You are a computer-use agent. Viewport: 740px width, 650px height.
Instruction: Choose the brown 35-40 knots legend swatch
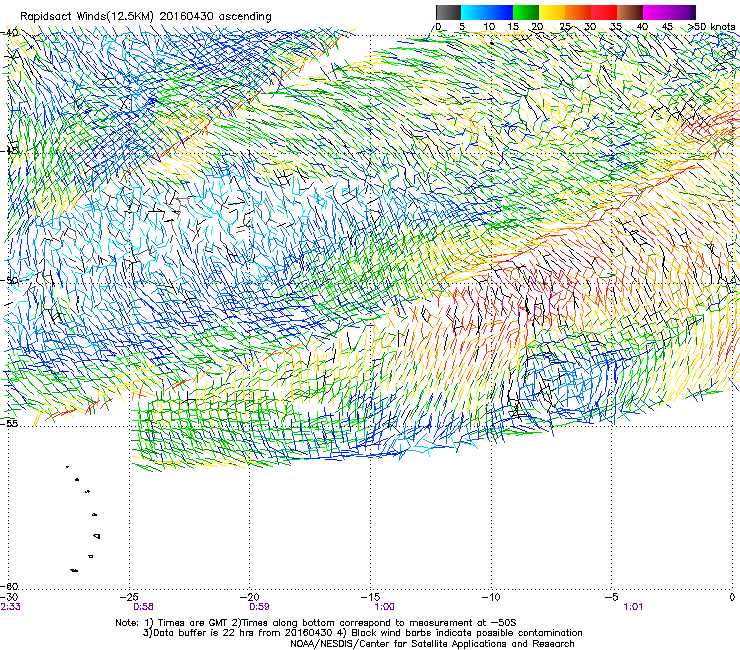[x=630, y=12]
